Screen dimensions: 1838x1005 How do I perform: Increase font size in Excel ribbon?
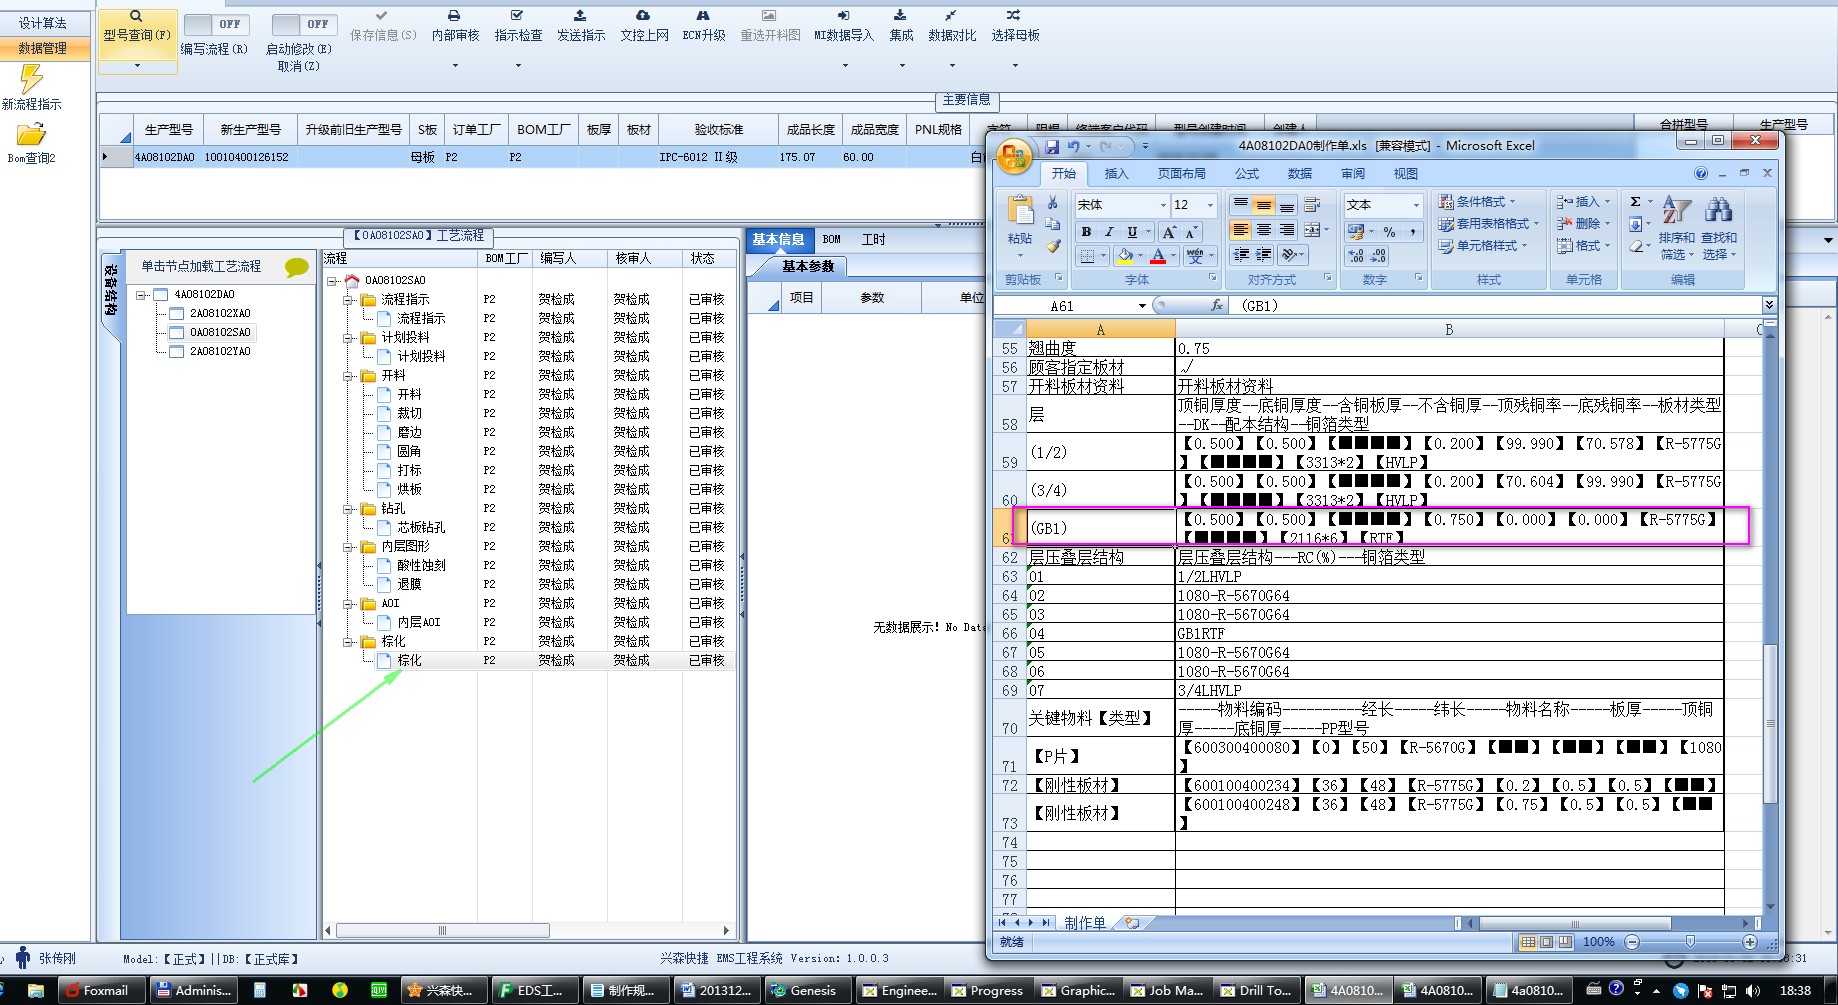(x=1169, y=232)
